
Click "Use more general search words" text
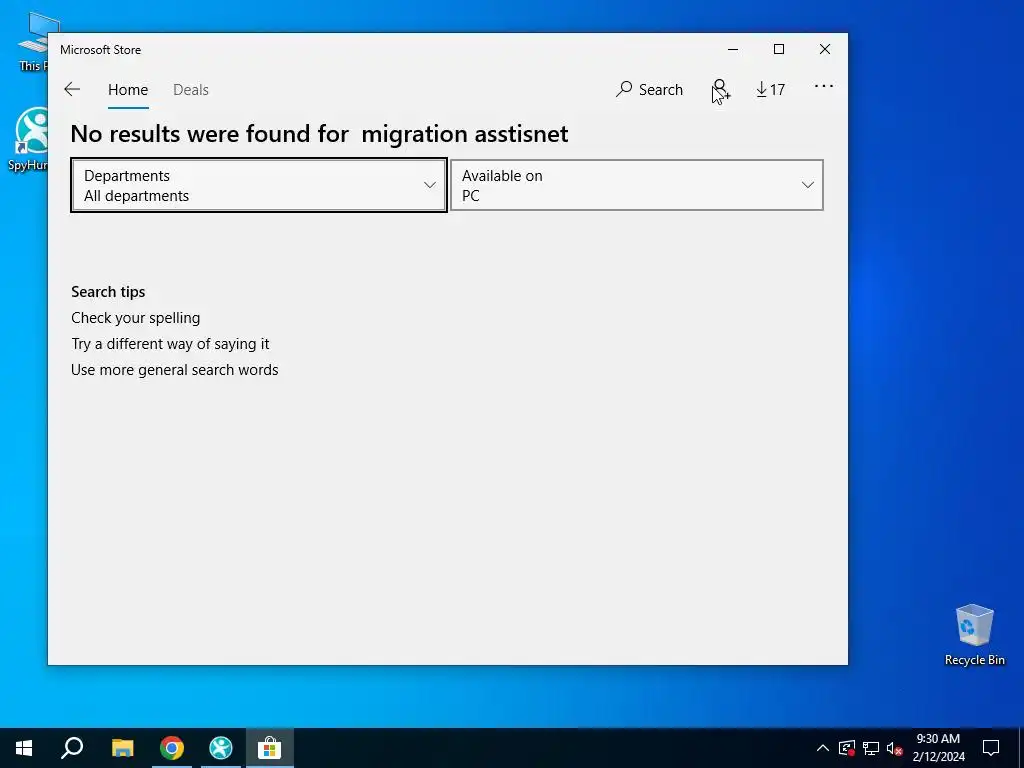click(174, 370)
